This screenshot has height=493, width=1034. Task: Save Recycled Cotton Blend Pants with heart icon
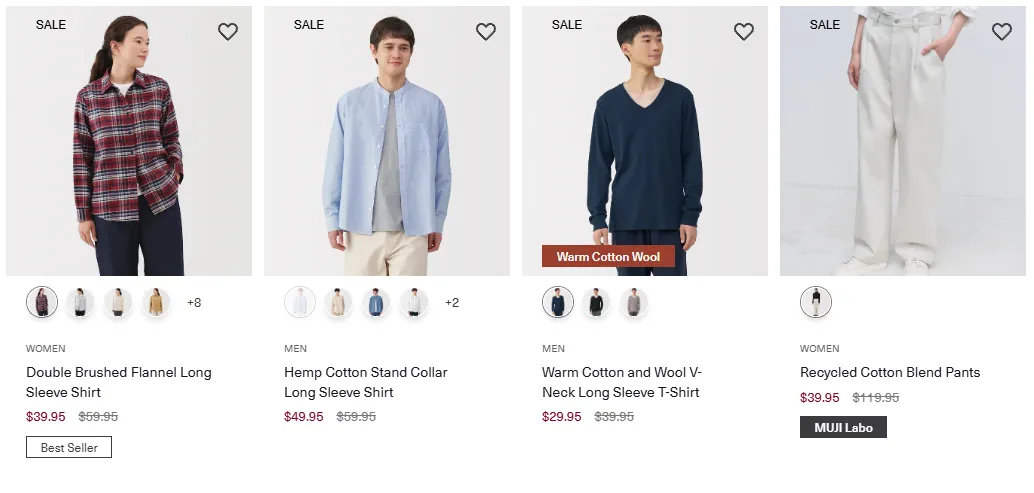pyautogui.click(x=1001, y=31)
